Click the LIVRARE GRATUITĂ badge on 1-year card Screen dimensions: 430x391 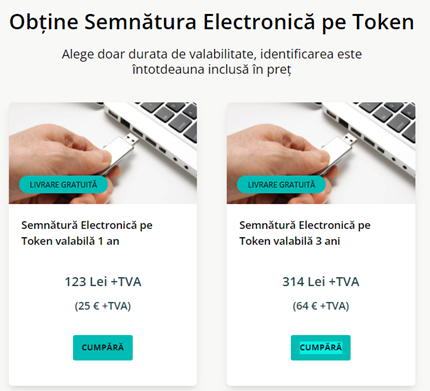[63, 185]
